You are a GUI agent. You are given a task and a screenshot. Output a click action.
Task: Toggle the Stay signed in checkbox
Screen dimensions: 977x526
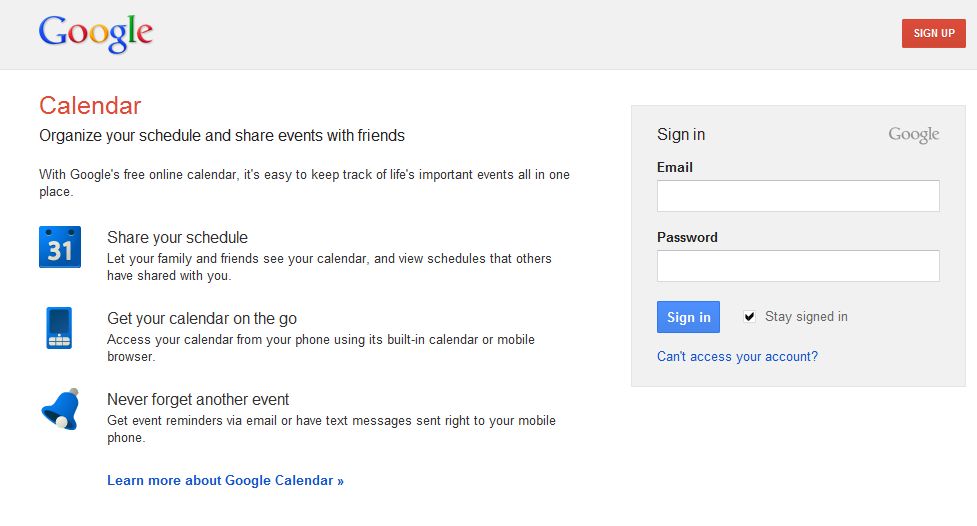tap(749, 317)
